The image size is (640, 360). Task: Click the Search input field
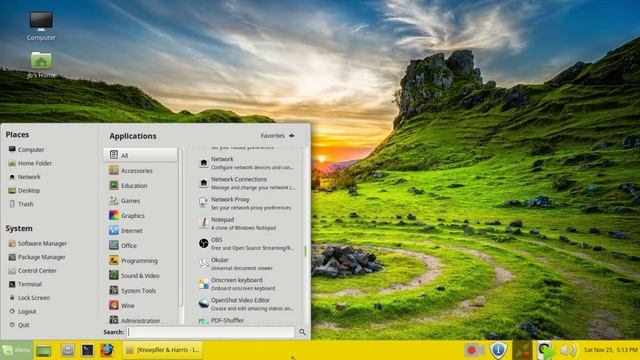[x=211, y=332]
